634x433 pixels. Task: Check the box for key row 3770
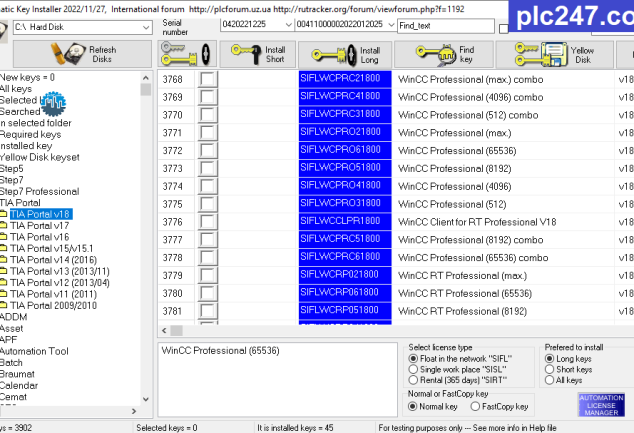[207, 115]
